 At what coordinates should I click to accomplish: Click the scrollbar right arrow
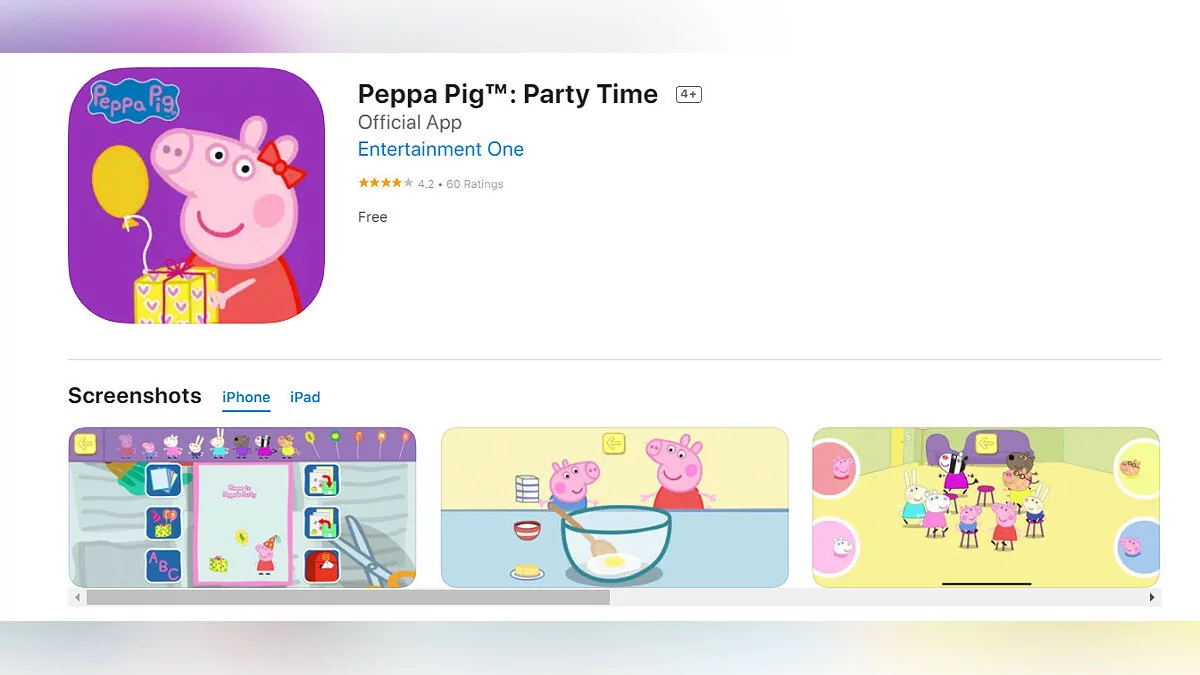(x=1152, y=597)
